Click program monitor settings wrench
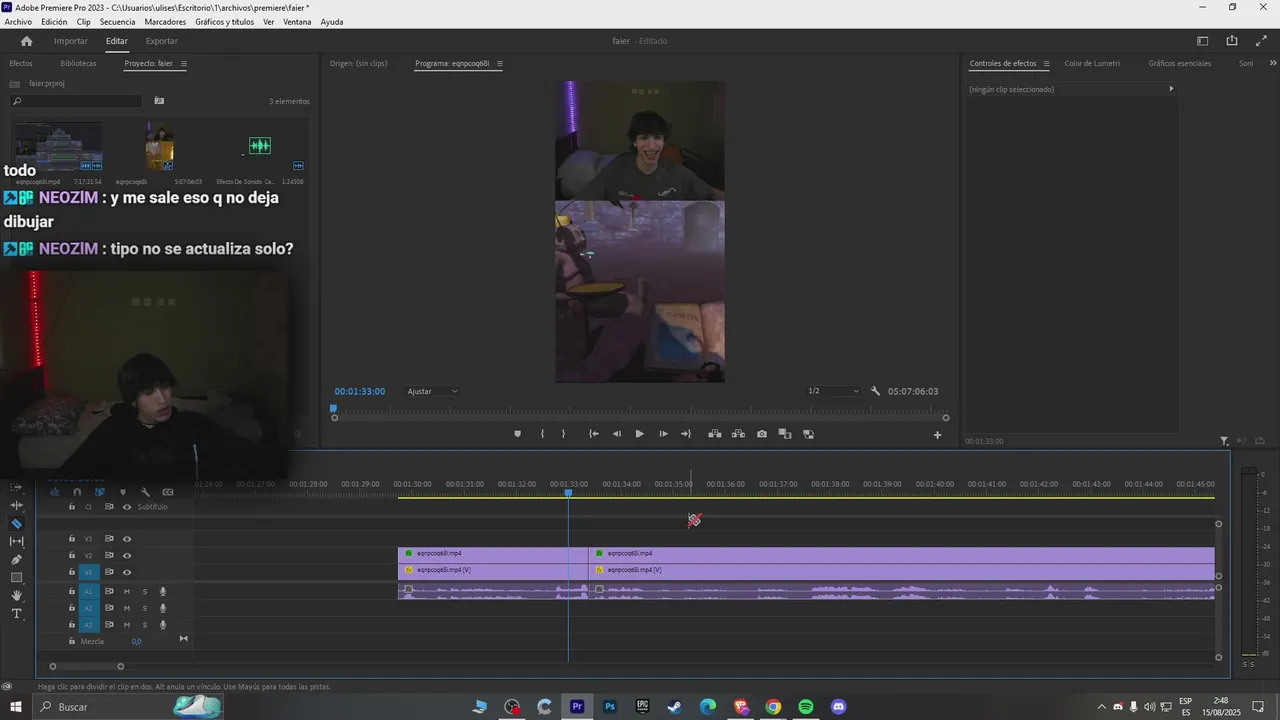1280x720 pixels. (x=876, y=391)
